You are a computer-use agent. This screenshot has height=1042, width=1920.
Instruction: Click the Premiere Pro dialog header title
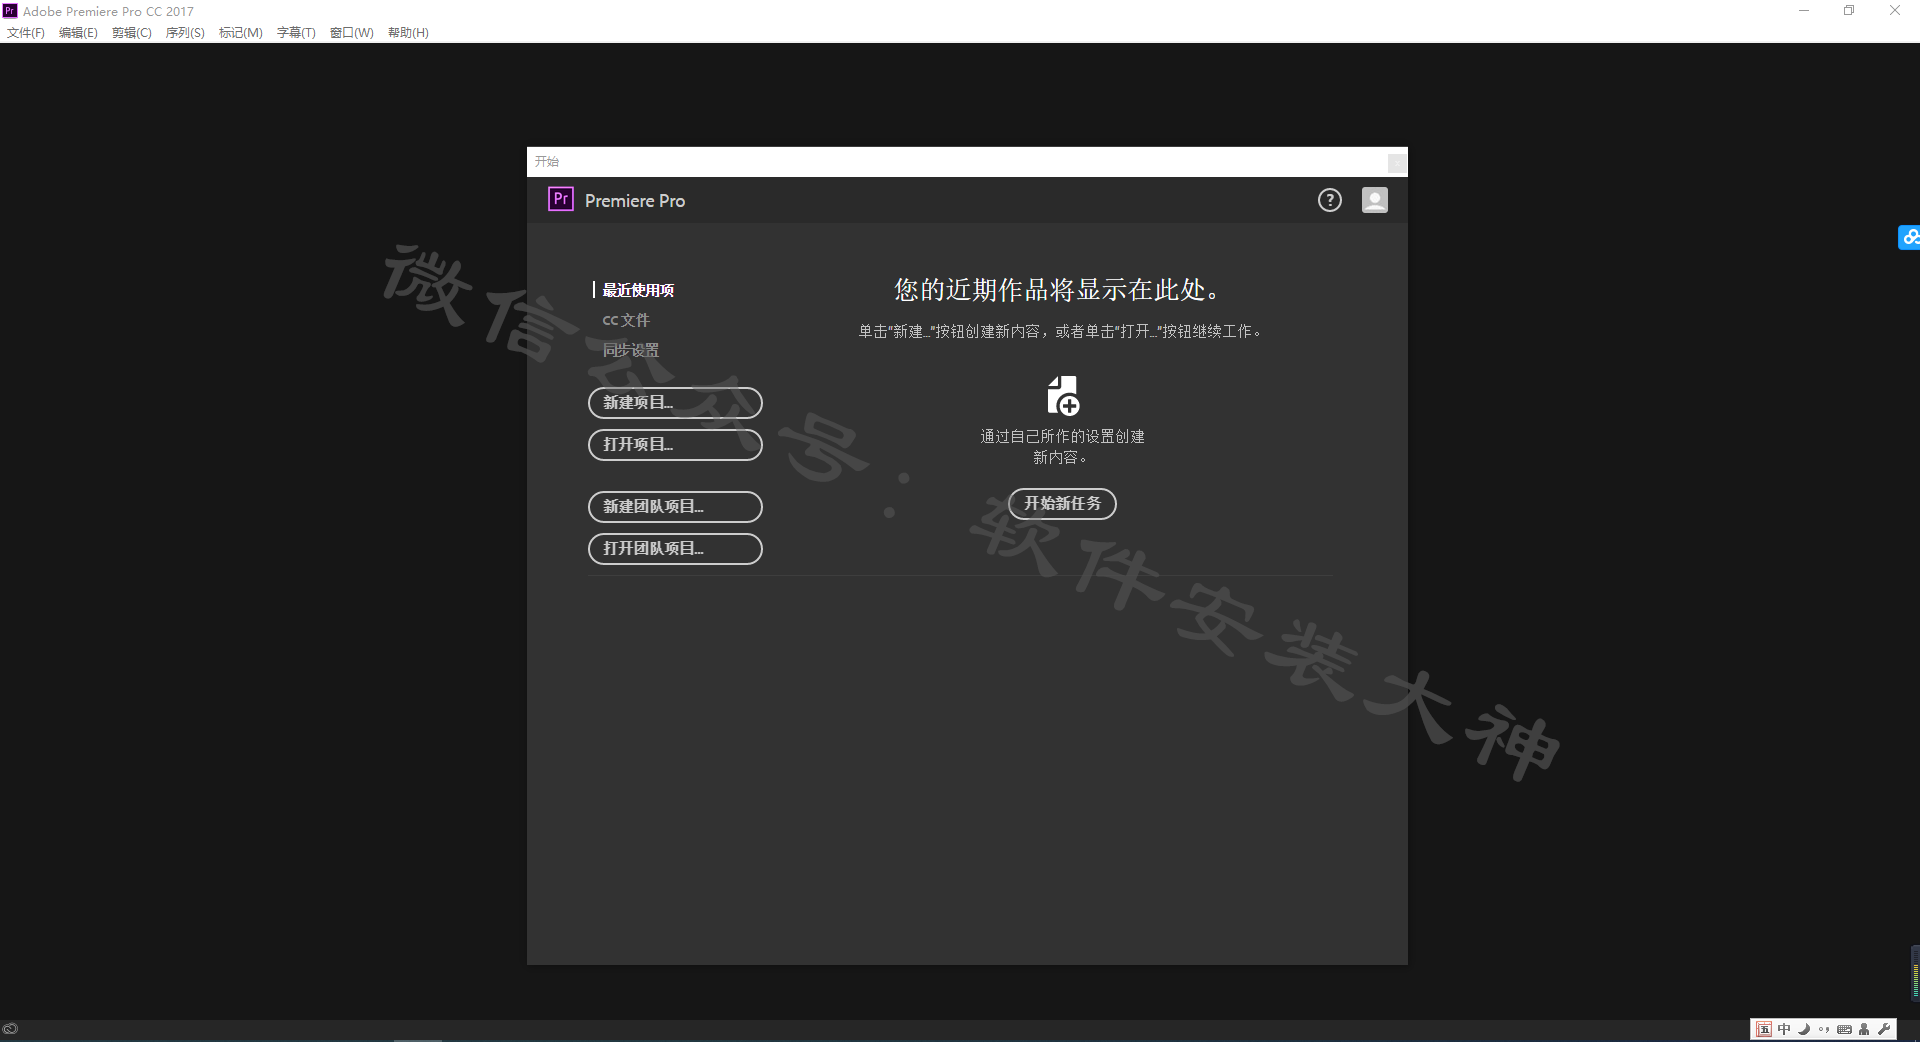(x=635, y=201)
